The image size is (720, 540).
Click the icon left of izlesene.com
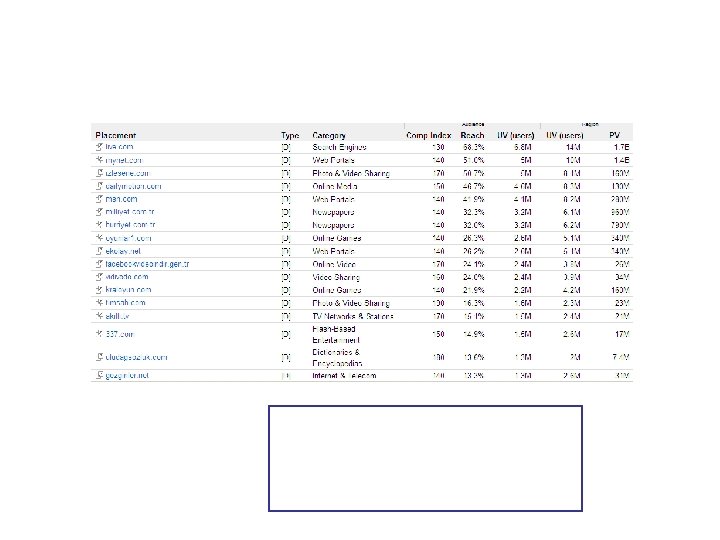pyautogui.click(x=98, y=173)
